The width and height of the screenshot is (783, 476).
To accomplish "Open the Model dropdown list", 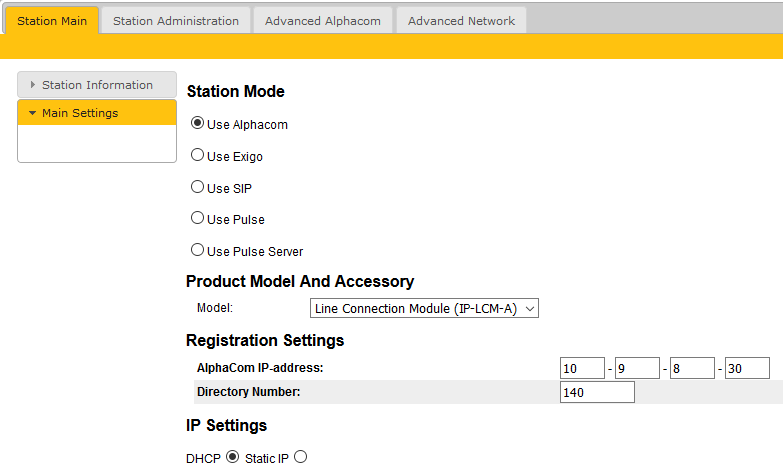I will (x=424, y=308).
